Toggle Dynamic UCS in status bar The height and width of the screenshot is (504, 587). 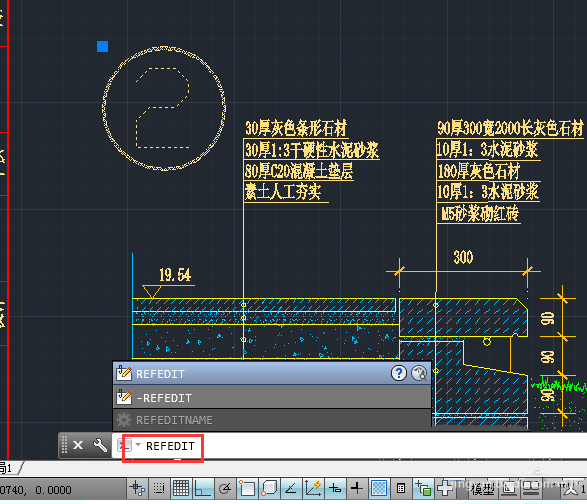pos(313,488)
